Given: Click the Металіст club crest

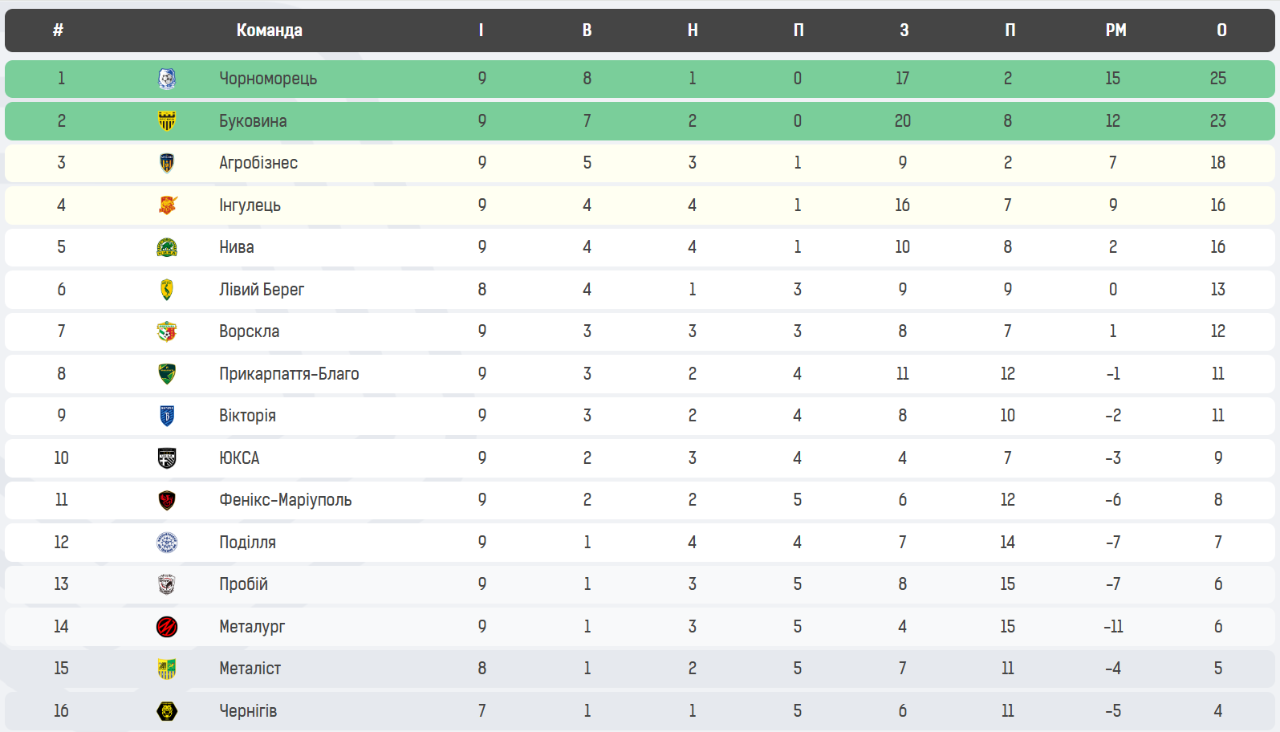Looking at the screenshot, I should point(167,668).
